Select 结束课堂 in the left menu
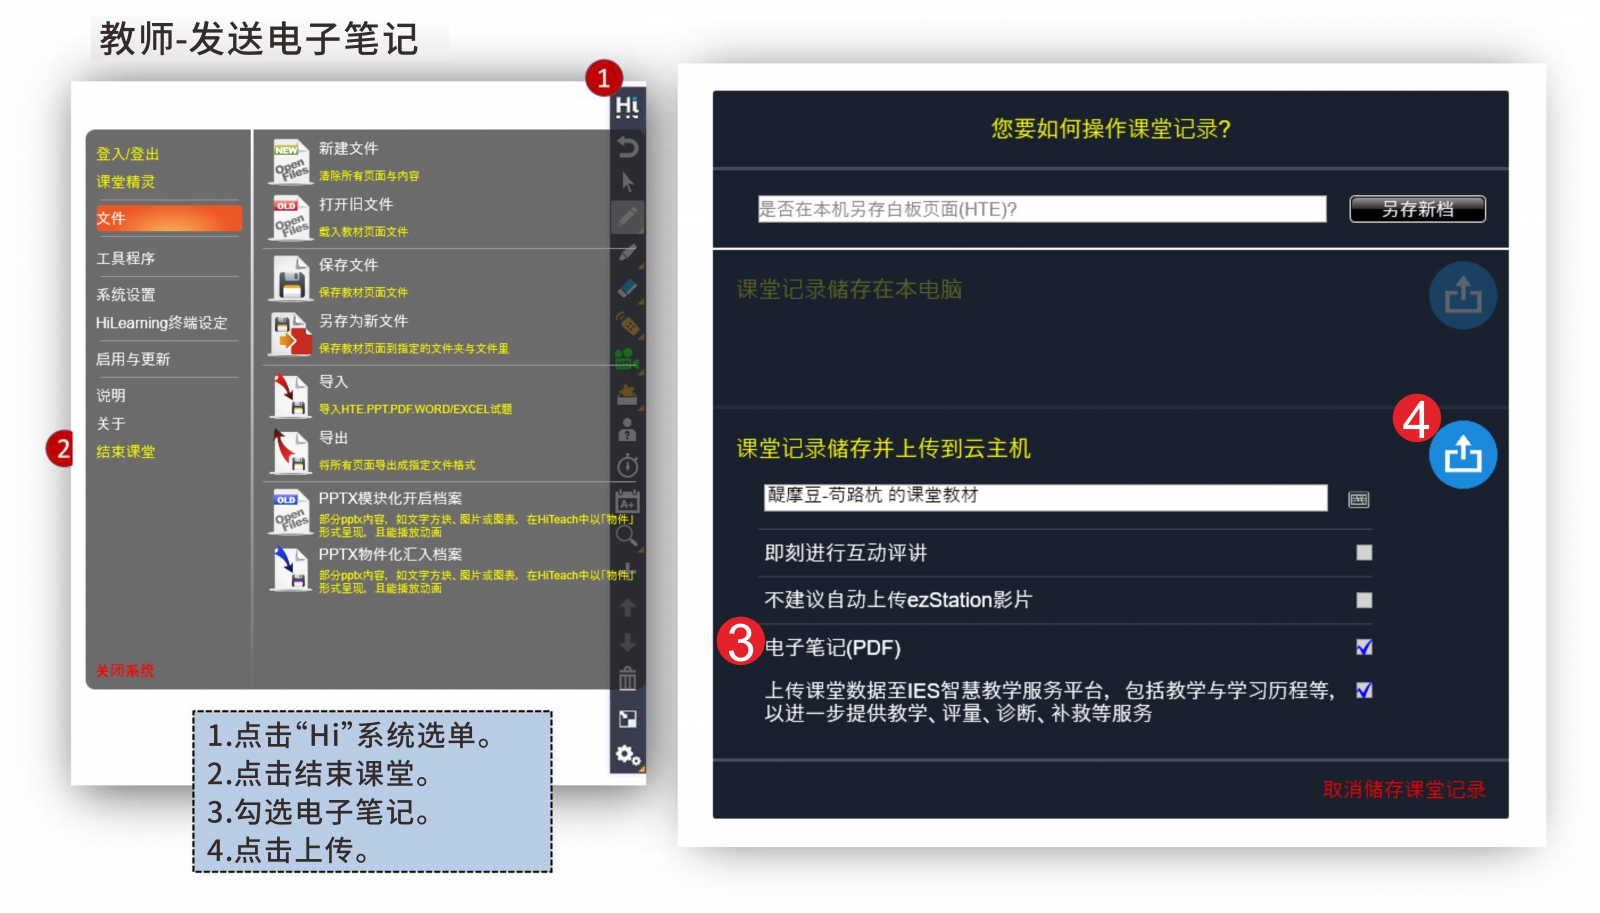The height and width of the screenshot is (913, 1600). tap(126, 452)
